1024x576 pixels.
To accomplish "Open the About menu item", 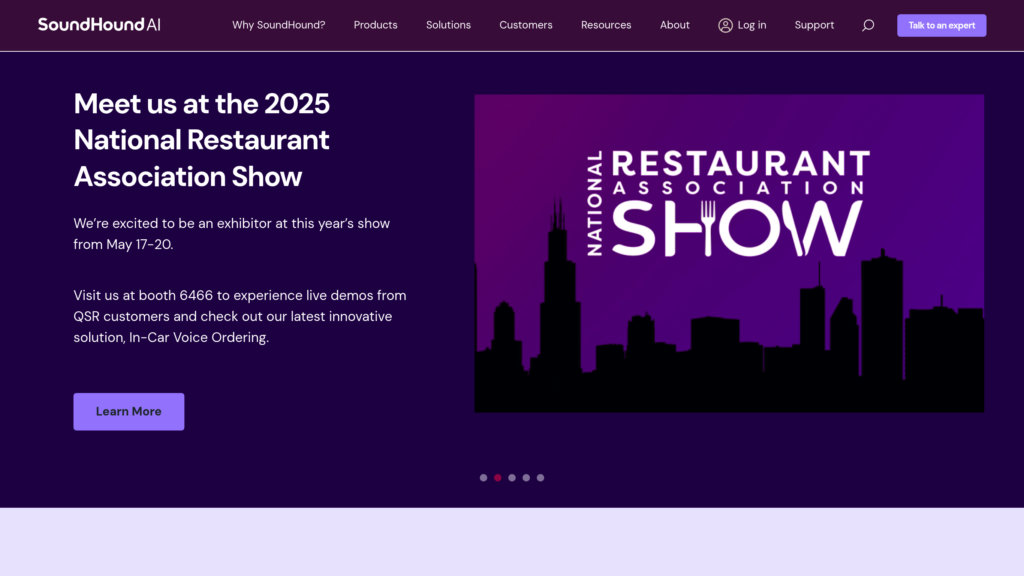I will (x=675, y=25).
